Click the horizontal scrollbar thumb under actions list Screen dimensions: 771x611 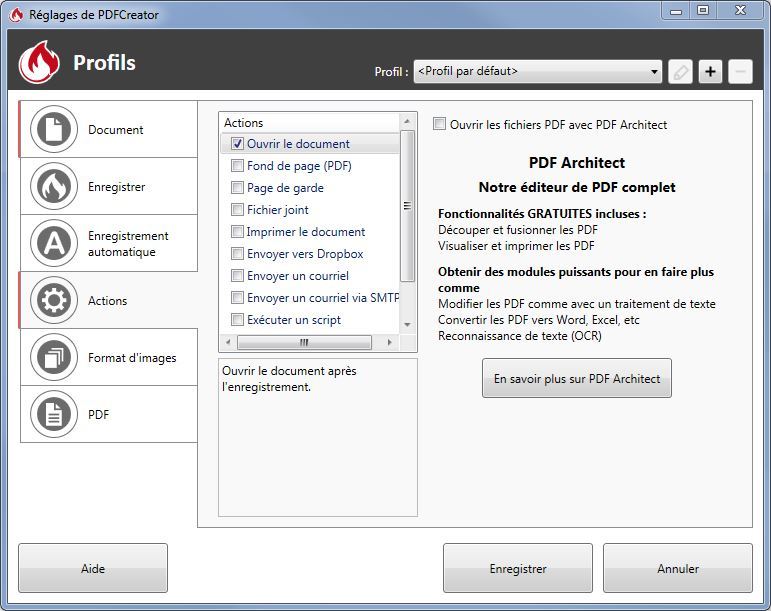(304, 342)
